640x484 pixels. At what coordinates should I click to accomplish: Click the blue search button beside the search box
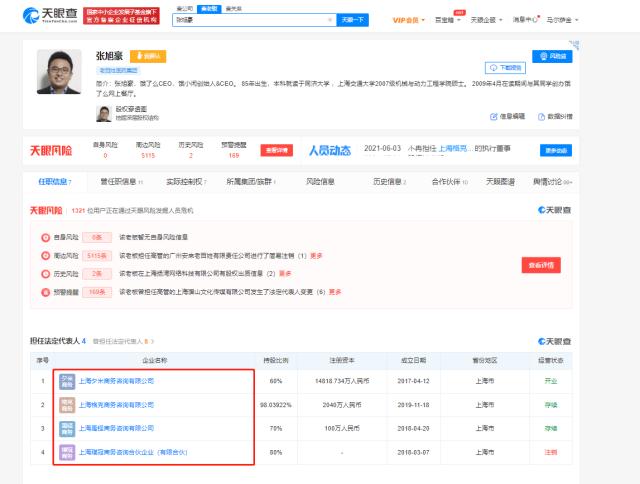coord(353,20)
